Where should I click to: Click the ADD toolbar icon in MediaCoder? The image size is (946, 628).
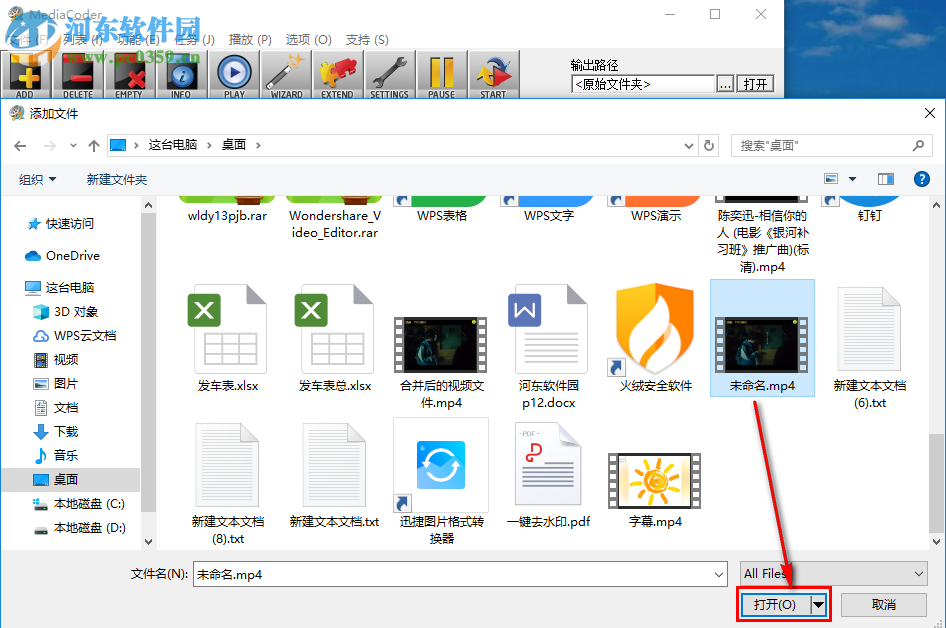[26, 74]
